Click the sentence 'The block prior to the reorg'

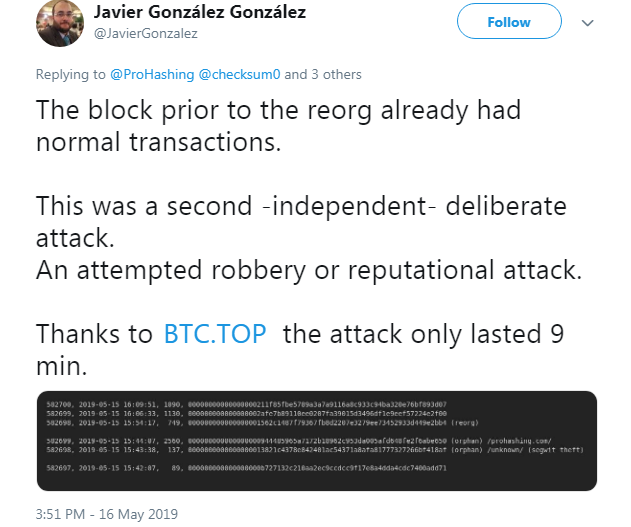point(278,110)
